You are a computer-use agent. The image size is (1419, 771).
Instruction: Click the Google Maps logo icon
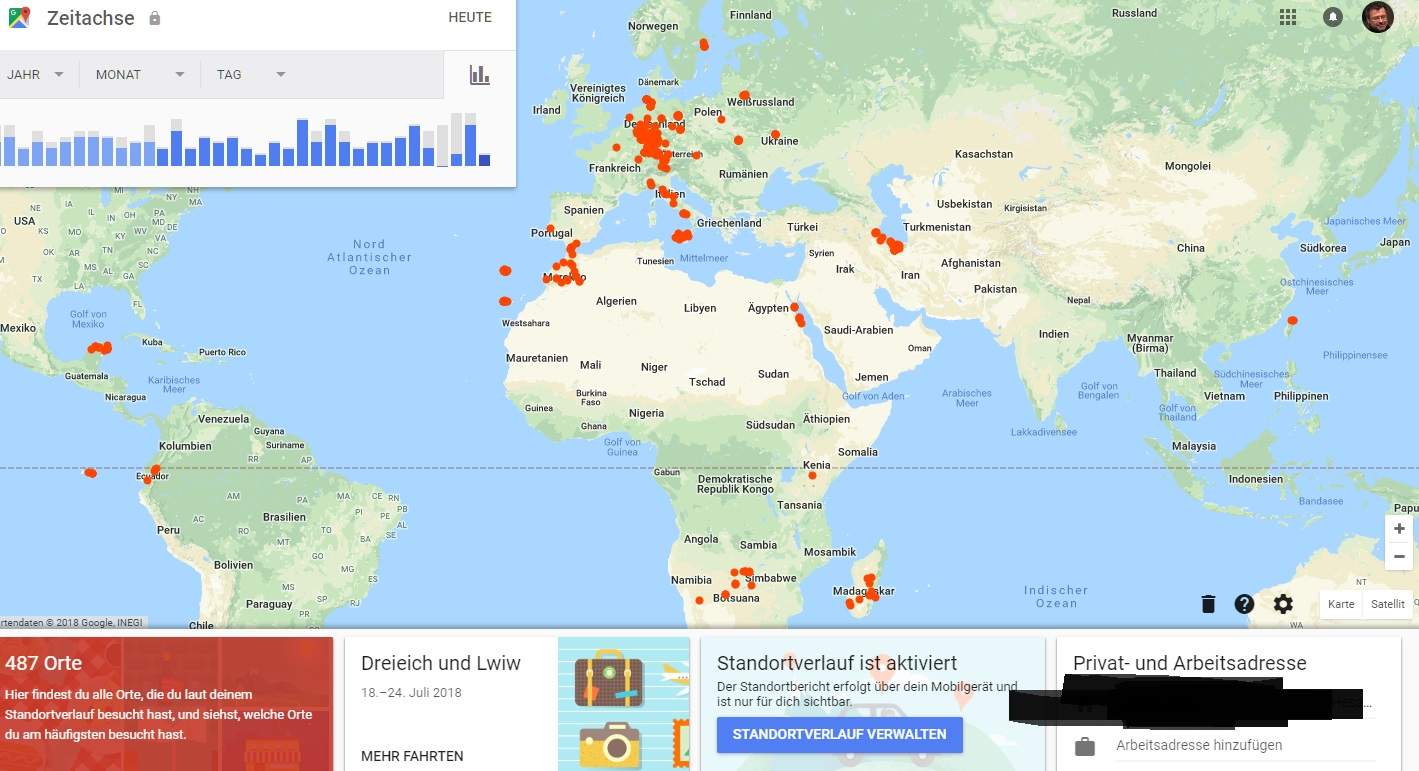click(17, 17)
